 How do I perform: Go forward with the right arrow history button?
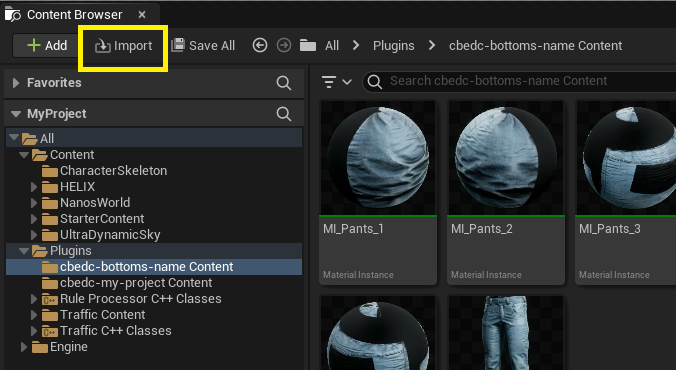[284, 45]
